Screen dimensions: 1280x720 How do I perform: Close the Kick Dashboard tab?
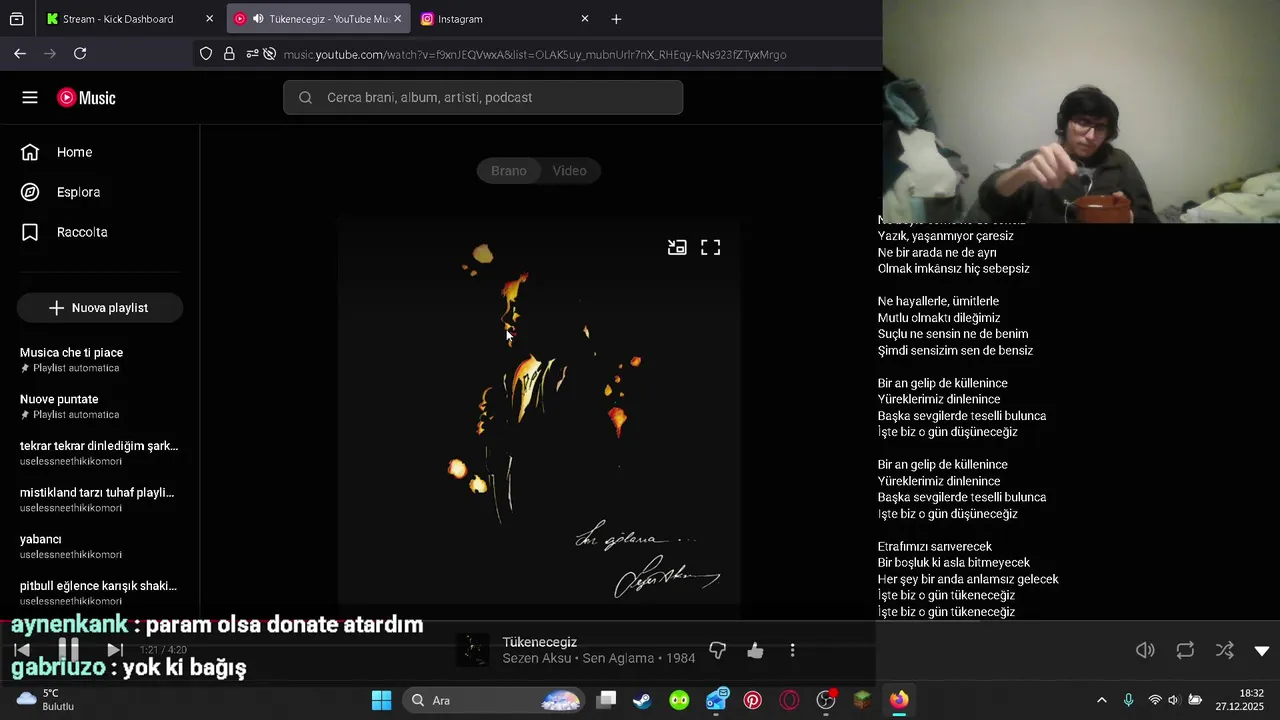click(x=209, y=19)
